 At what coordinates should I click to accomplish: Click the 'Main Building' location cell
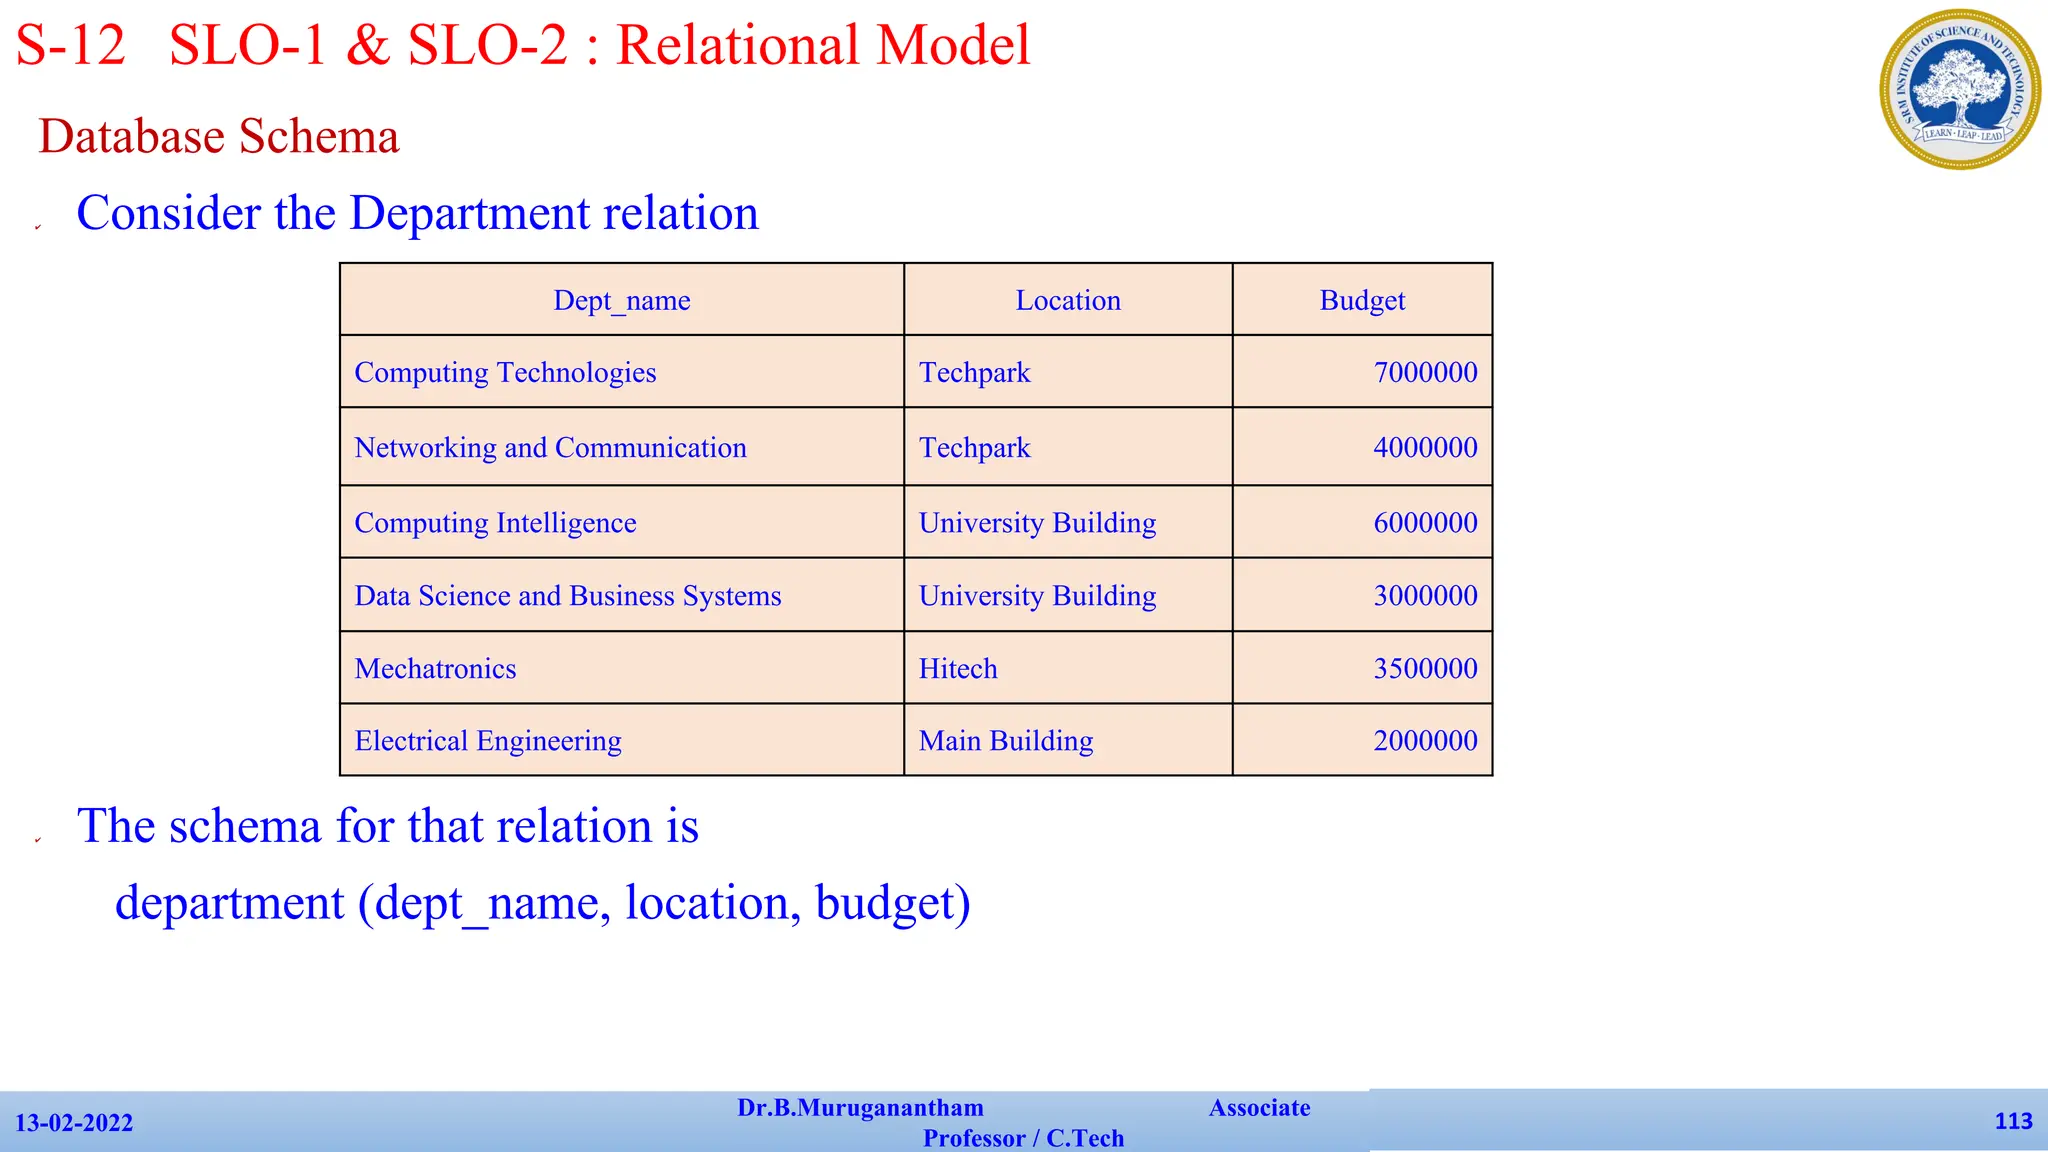pos(1068,740)
